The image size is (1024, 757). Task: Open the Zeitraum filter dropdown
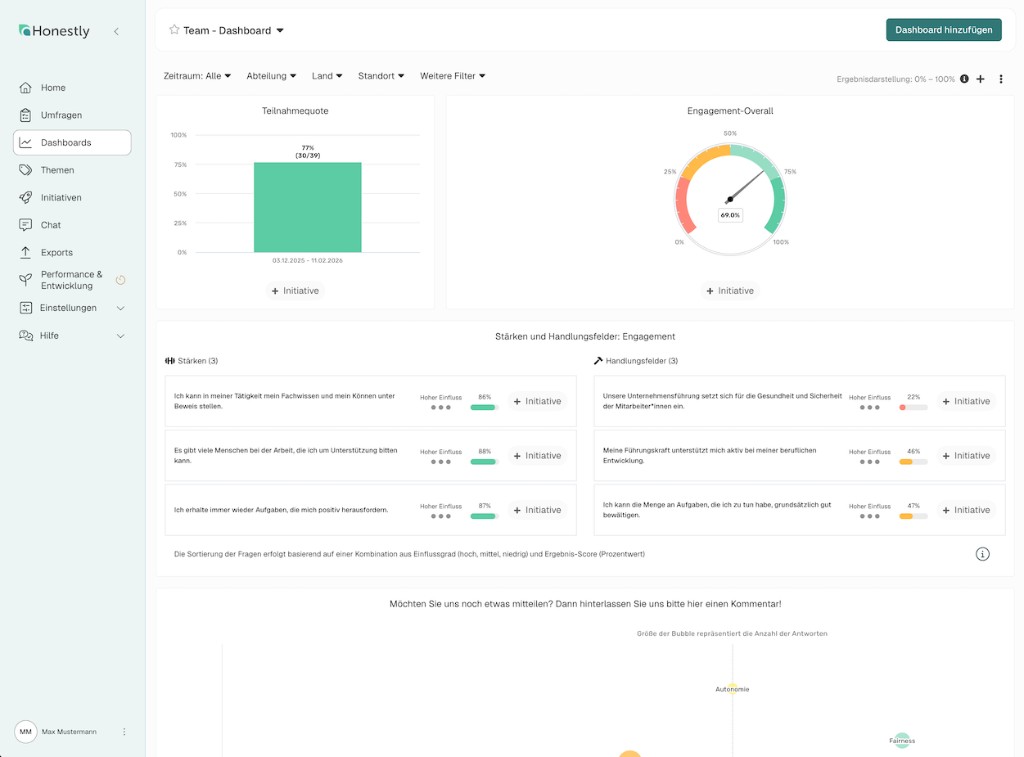[197, 75]
